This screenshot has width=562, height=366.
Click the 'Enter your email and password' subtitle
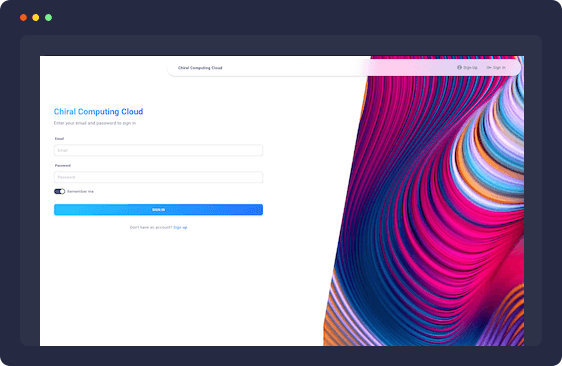pyautogui.click(x=95, y=123)
